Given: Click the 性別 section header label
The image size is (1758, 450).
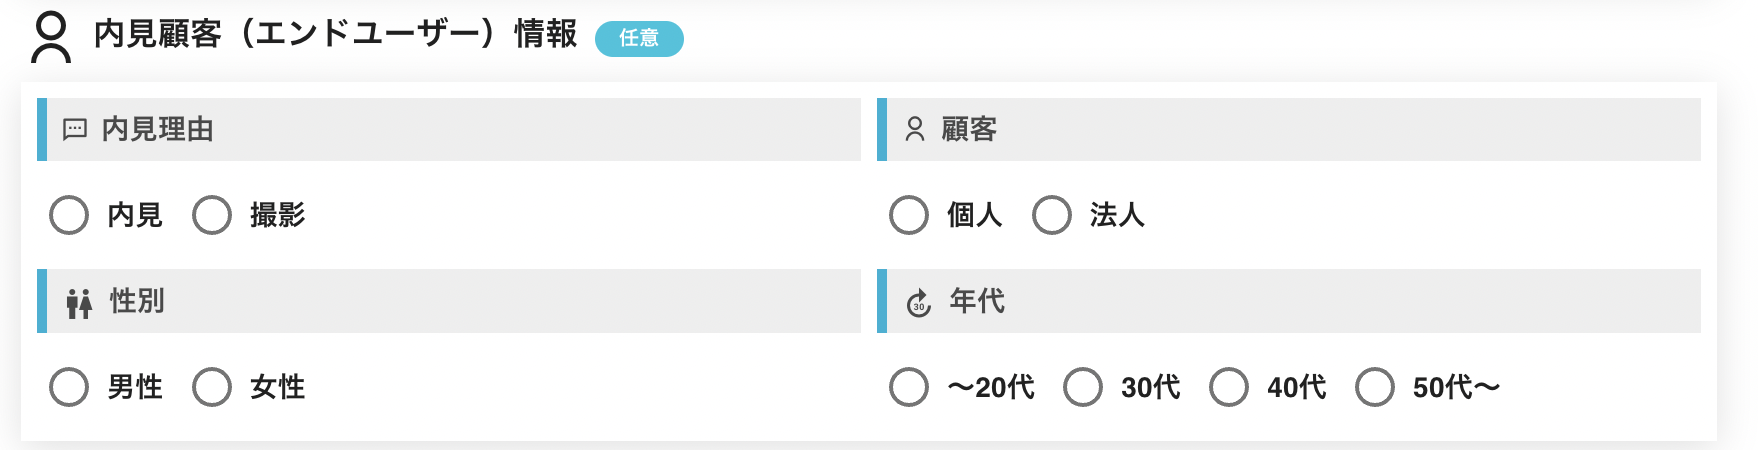Looking at the screenshot, I should (137, 301).
